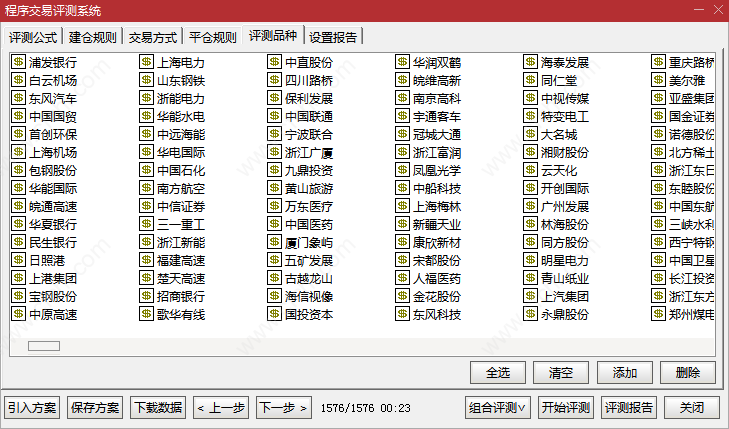Viewport: 729px width, 429px height.
Task: Select 东风科技 in the stock list
Action: (437, 315)
